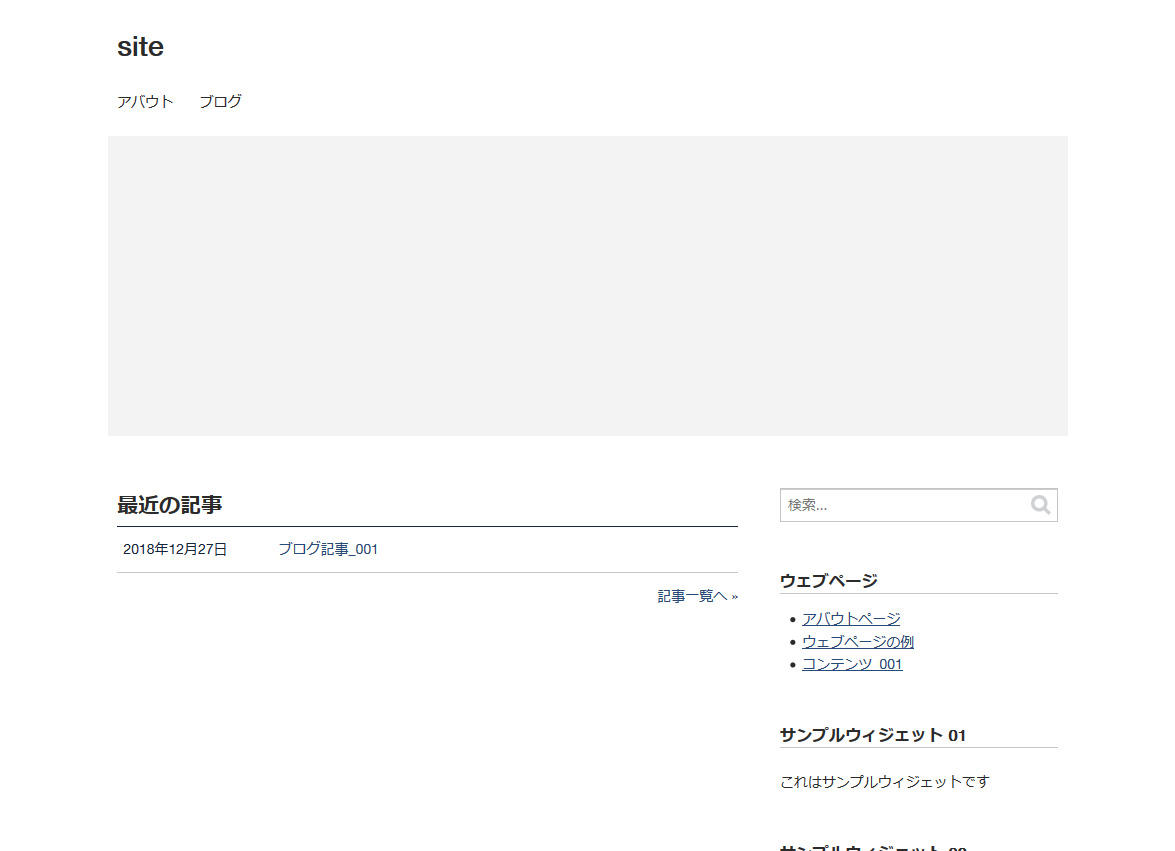Click the gray hero banner image
The height and width of the screenshot is (851, 1175).
[588, 285]
